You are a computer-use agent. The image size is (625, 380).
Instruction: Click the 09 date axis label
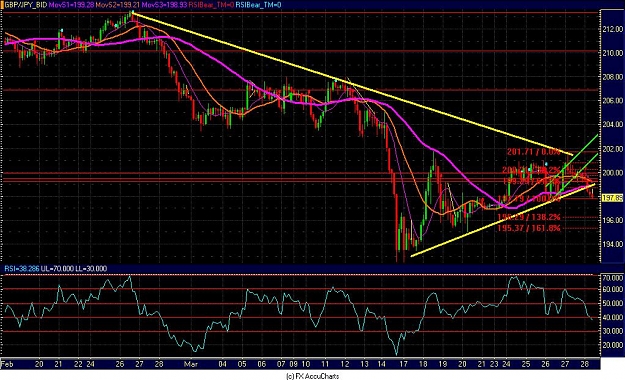[x=293, y=364]
